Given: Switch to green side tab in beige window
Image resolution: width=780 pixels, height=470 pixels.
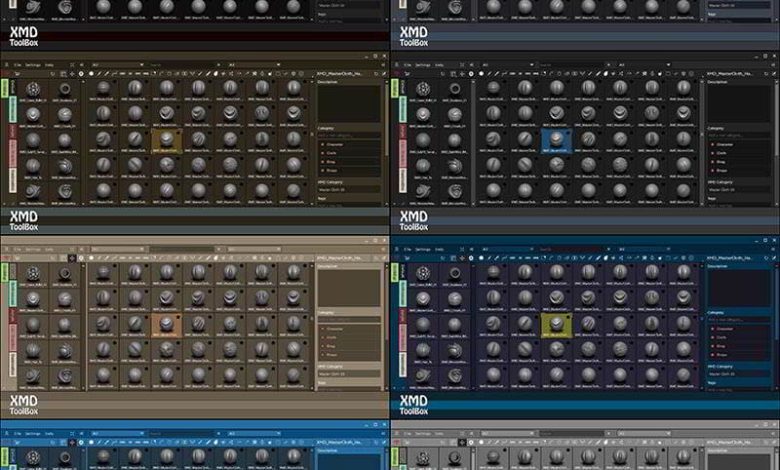Looking at the screenshot, I should click(x=5, y=272).
